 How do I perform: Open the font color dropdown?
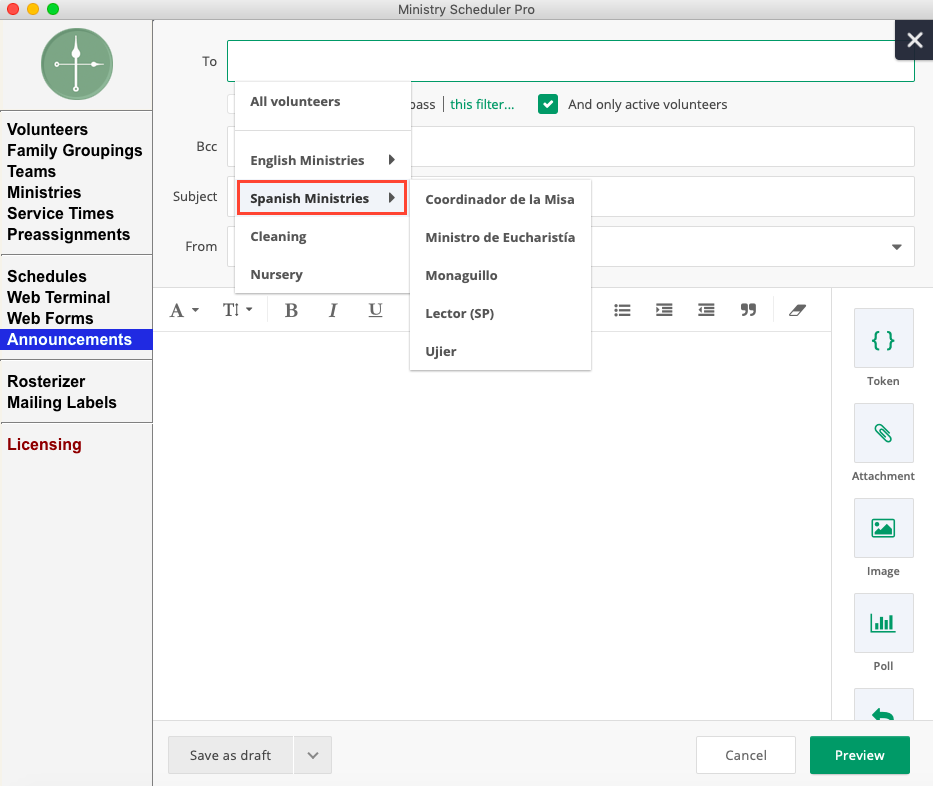(x=184, y=310)
